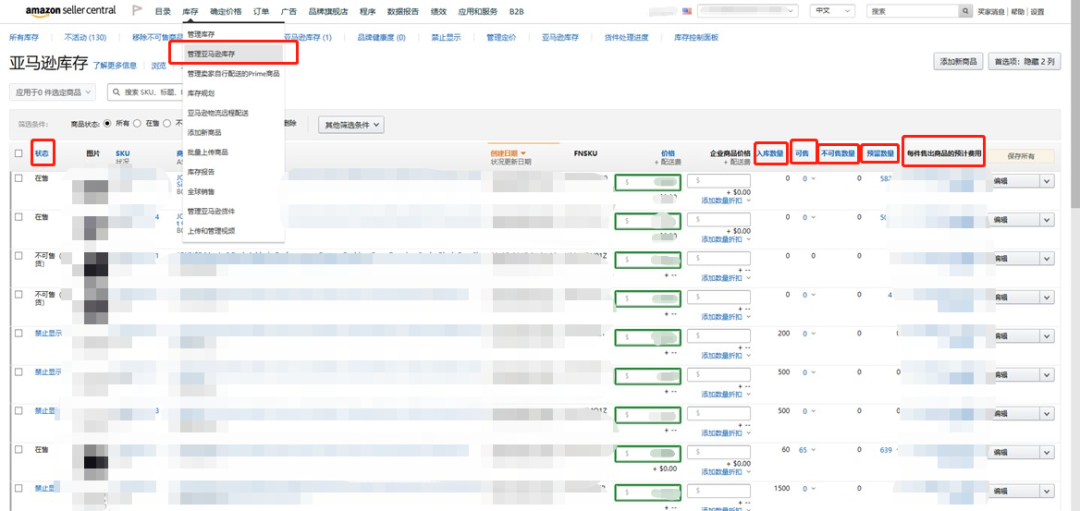Image resolution: width=1080 pixels, height=511 pixels.
Task: Click the flag icon beside the logo
Action: [137, 11]
